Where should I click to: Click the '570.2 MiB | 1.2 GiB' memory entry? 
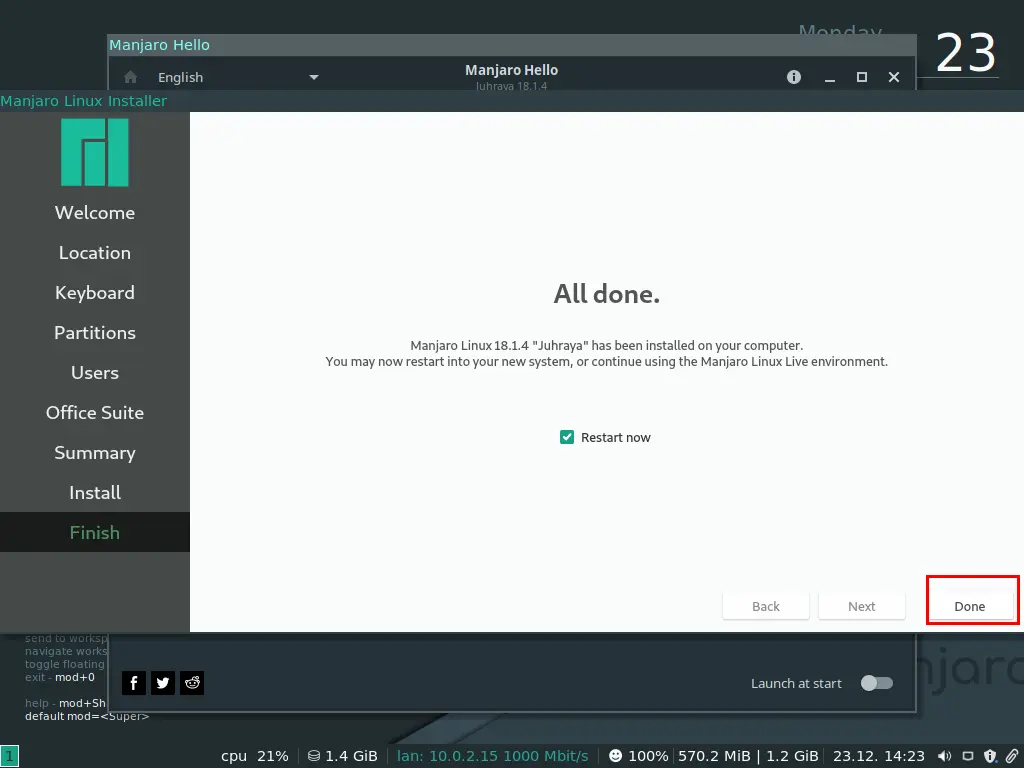click(x=748, y=756)
